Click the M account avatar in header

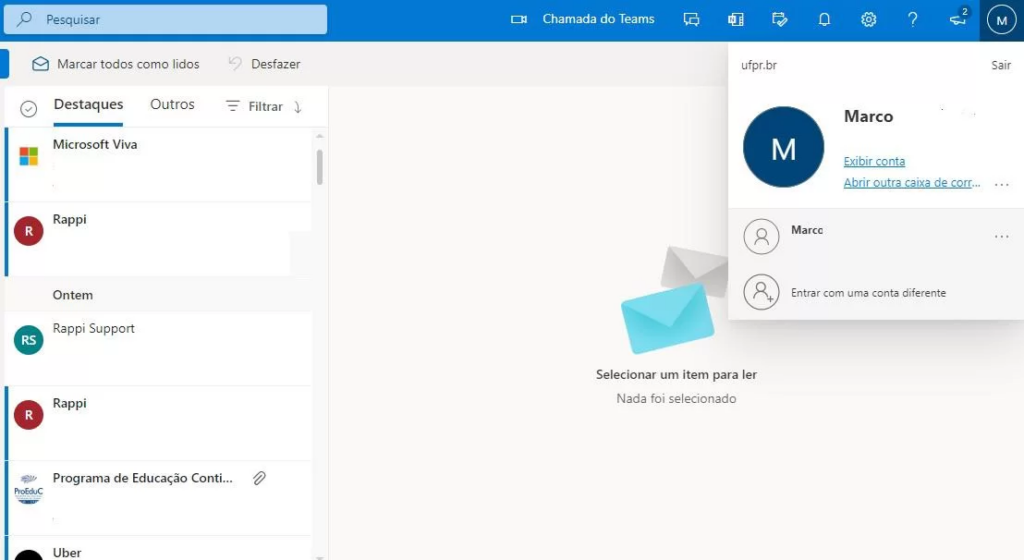[x=1001, y=19]
